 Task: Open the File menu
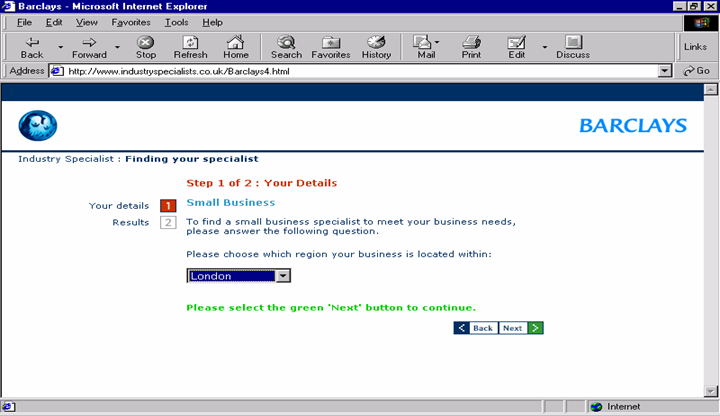(x=24, y=22)
